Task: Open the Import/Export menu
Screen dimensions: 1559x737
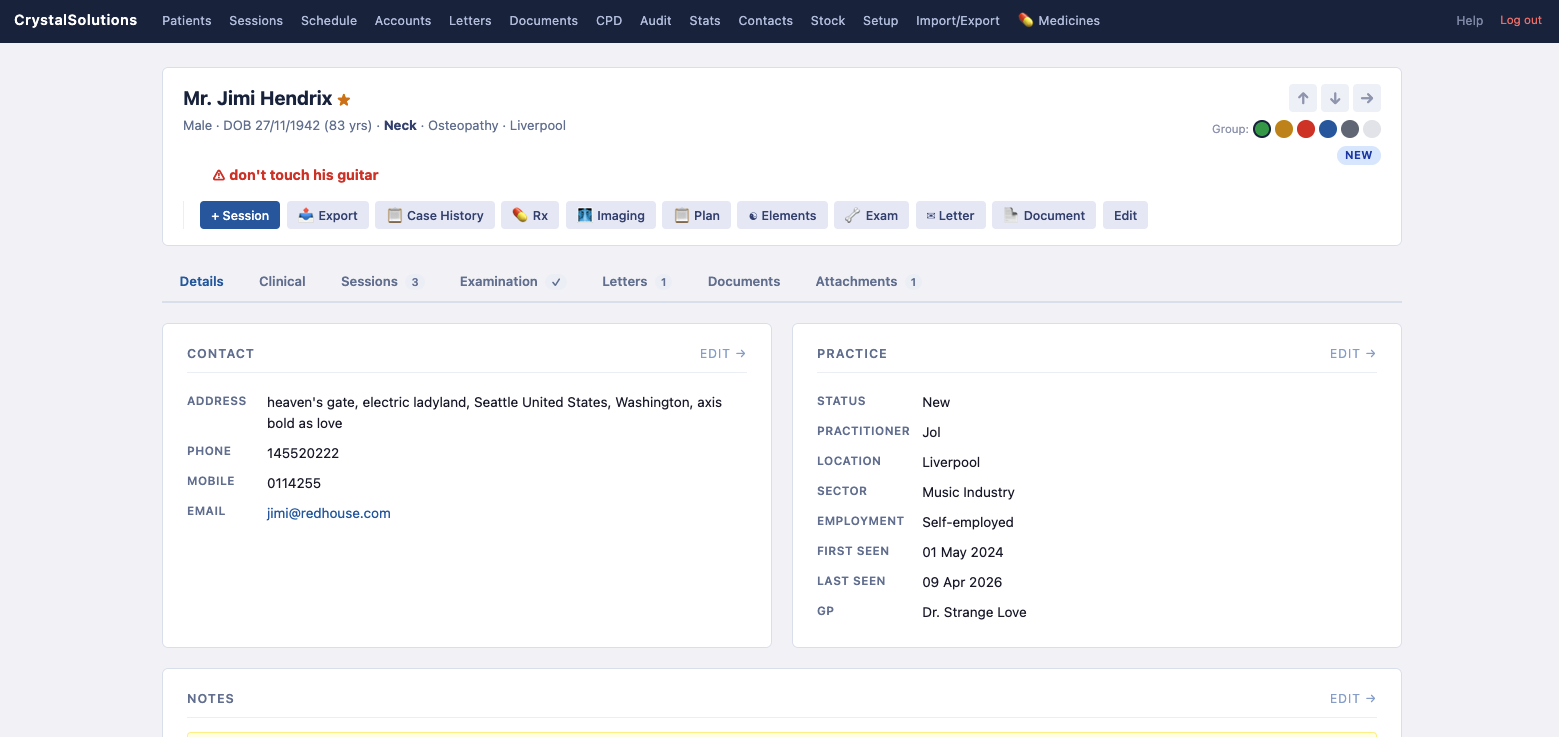Action: (x=958, y=20)
